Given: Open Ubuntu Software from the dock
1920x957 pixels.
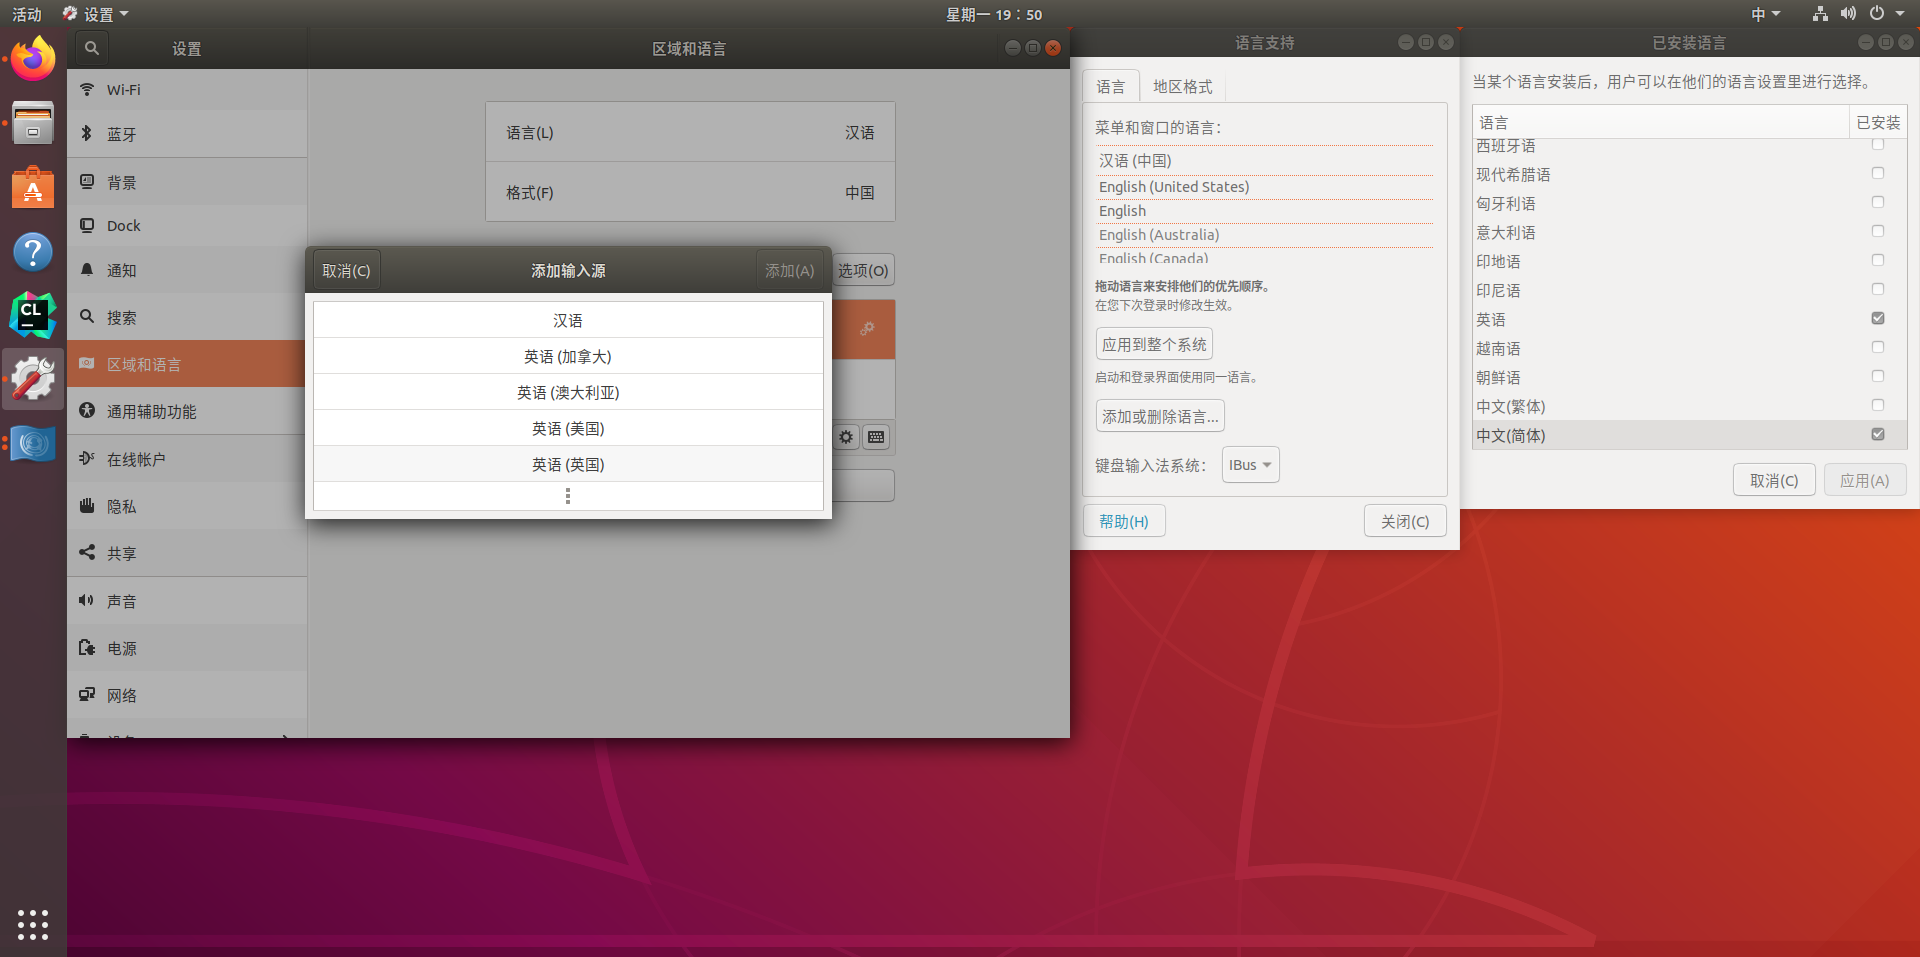Looking at the screenshot, I should (33, 188).
